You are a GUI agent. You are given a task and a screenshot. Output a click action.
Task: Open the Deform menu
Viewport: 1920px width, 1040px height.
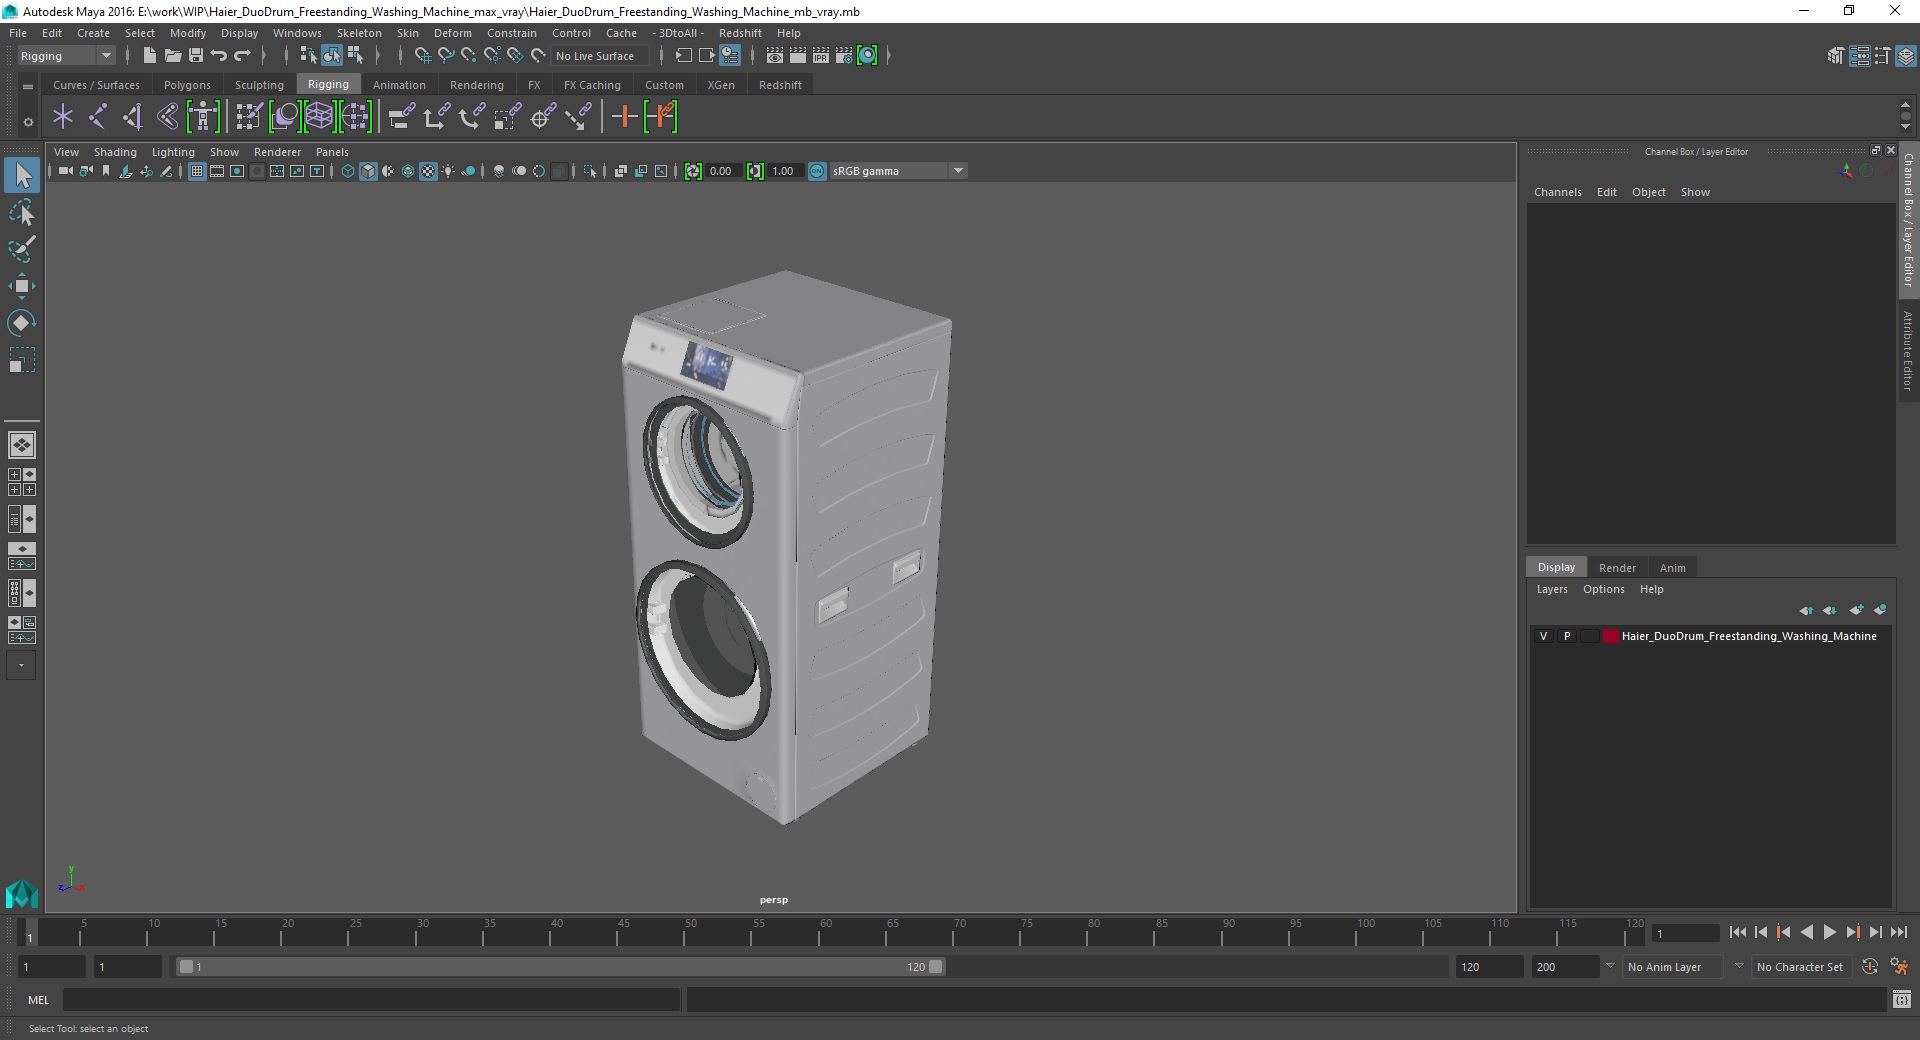point(452,33)
